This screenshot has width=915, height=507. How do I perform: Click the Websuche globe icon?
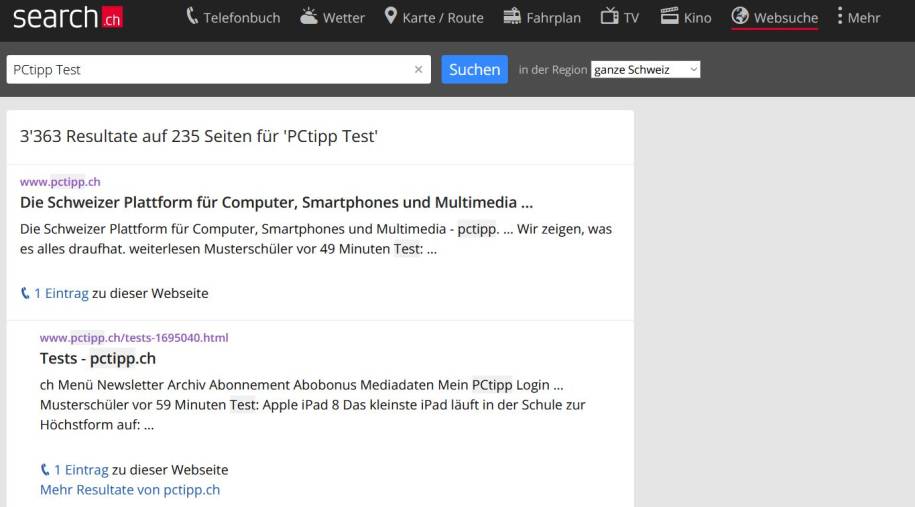tap(740, 16)
